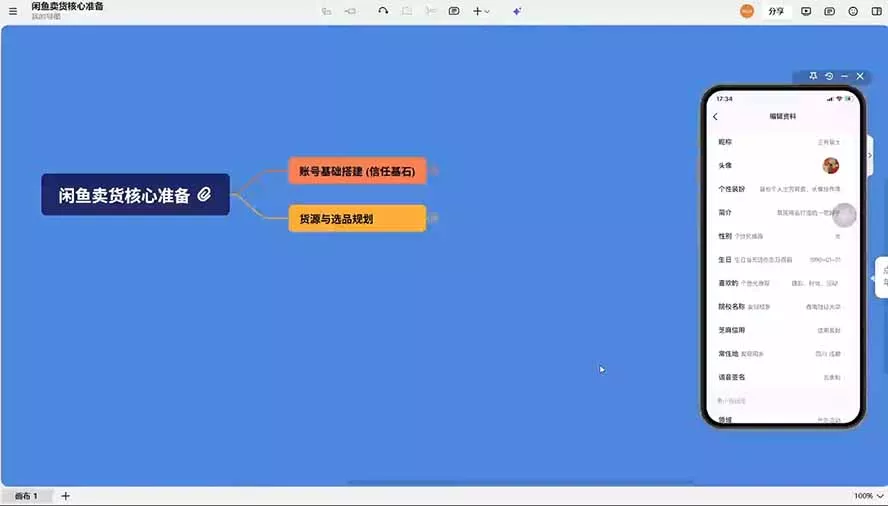Click the add note toolbar icon
Viewport: 888px width, 506px height.
(x=454, y=11)
